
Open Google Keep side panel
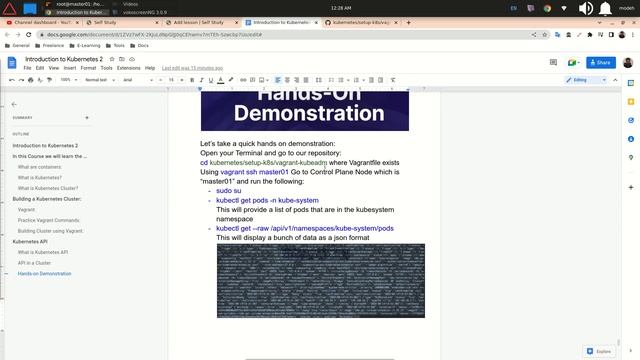(631, 102)
